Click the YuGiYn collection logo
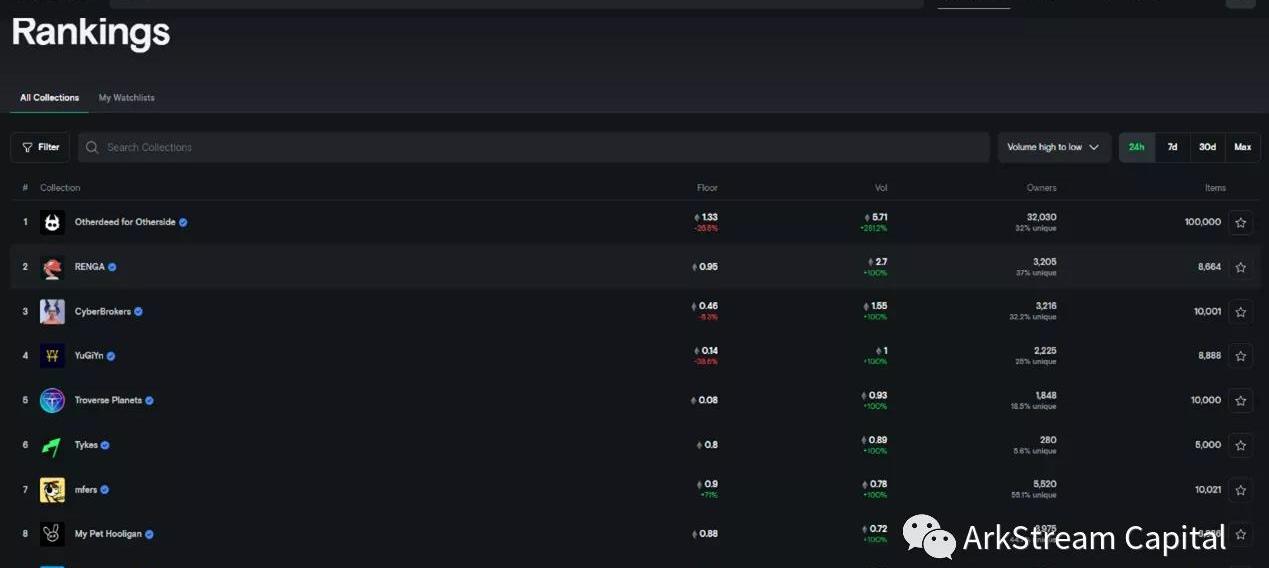The height and width of the screenshot is (568, 1269). 52,356
